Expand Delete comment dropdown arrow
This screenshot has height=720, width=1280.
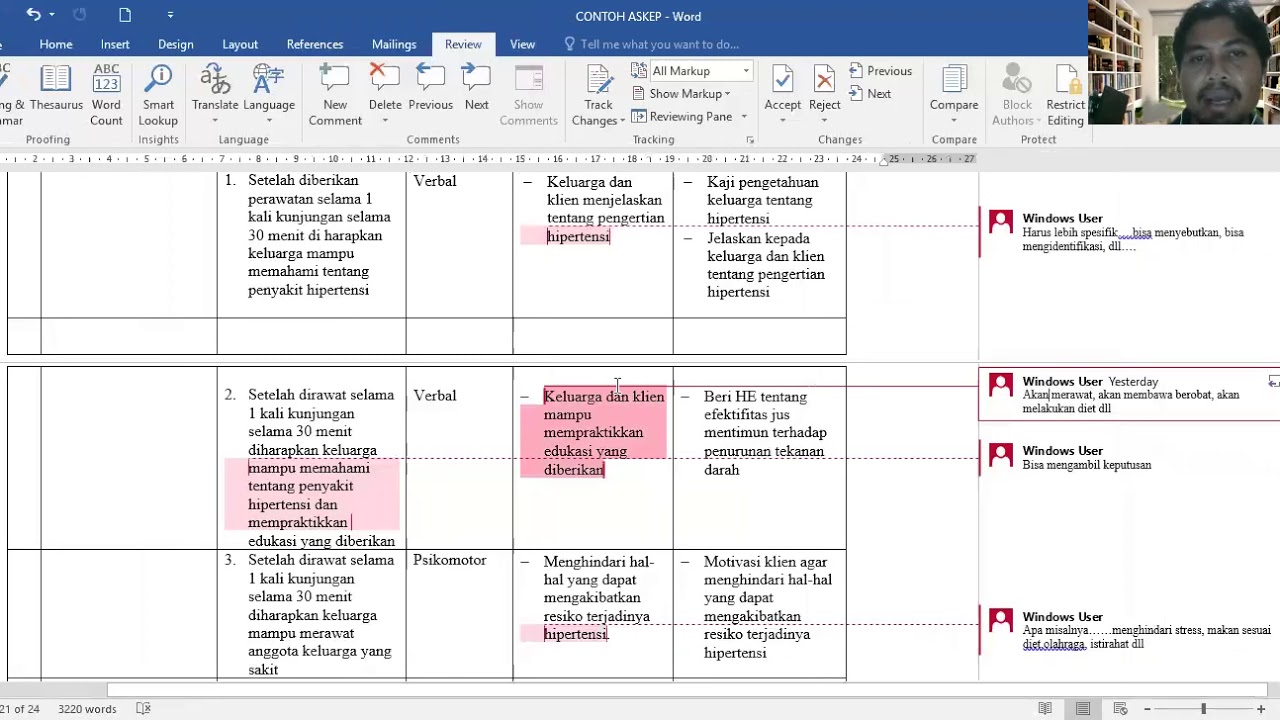pyautogui.click(x=384, y=121)
